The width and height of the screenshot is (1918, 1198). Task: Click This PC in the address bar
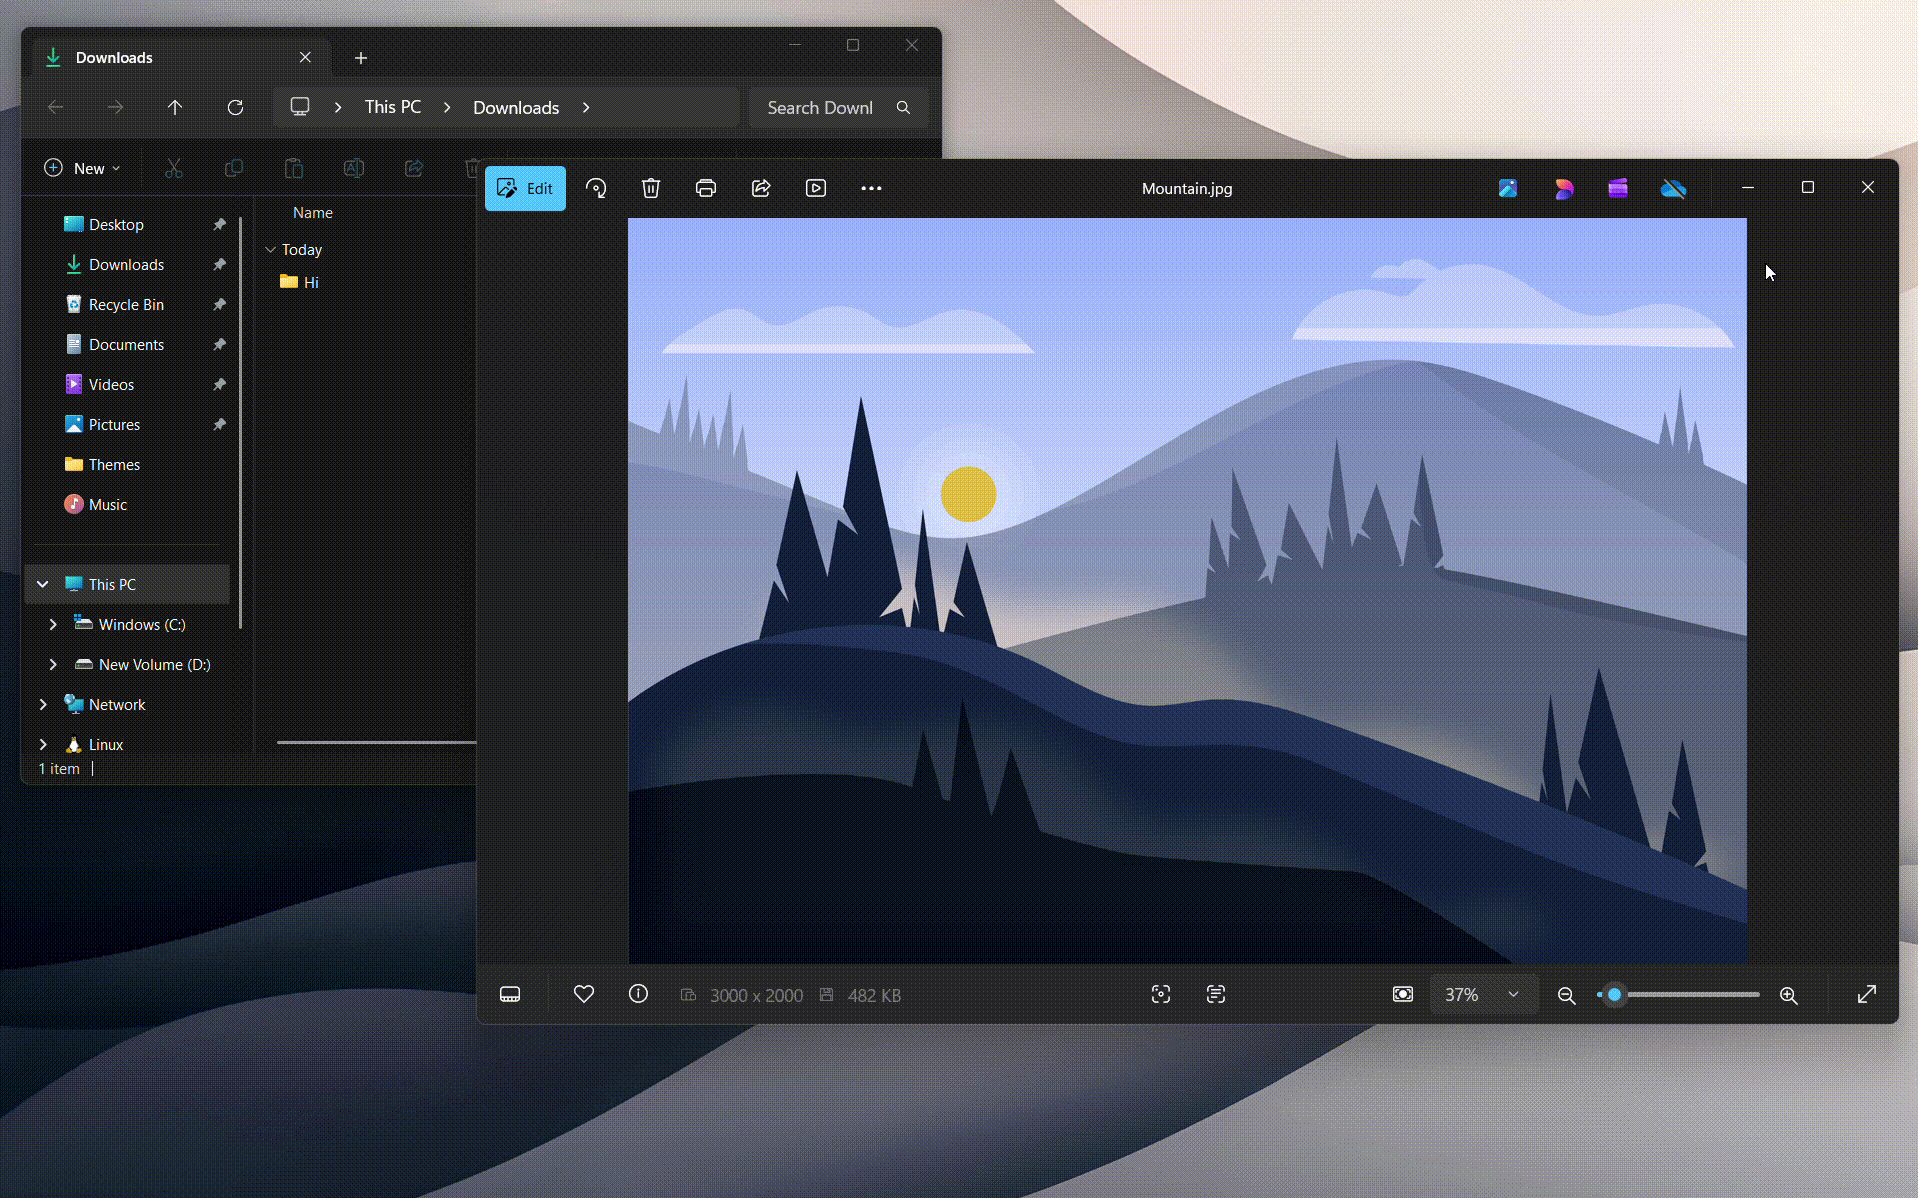coord(393,107)
